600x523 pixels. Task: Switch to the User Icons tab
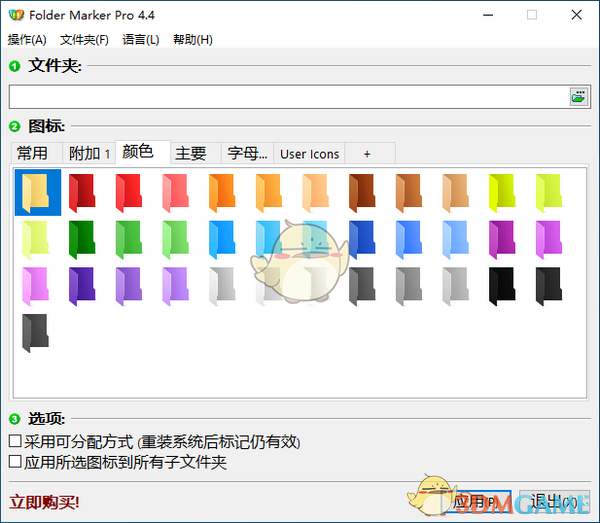[309, 154]
